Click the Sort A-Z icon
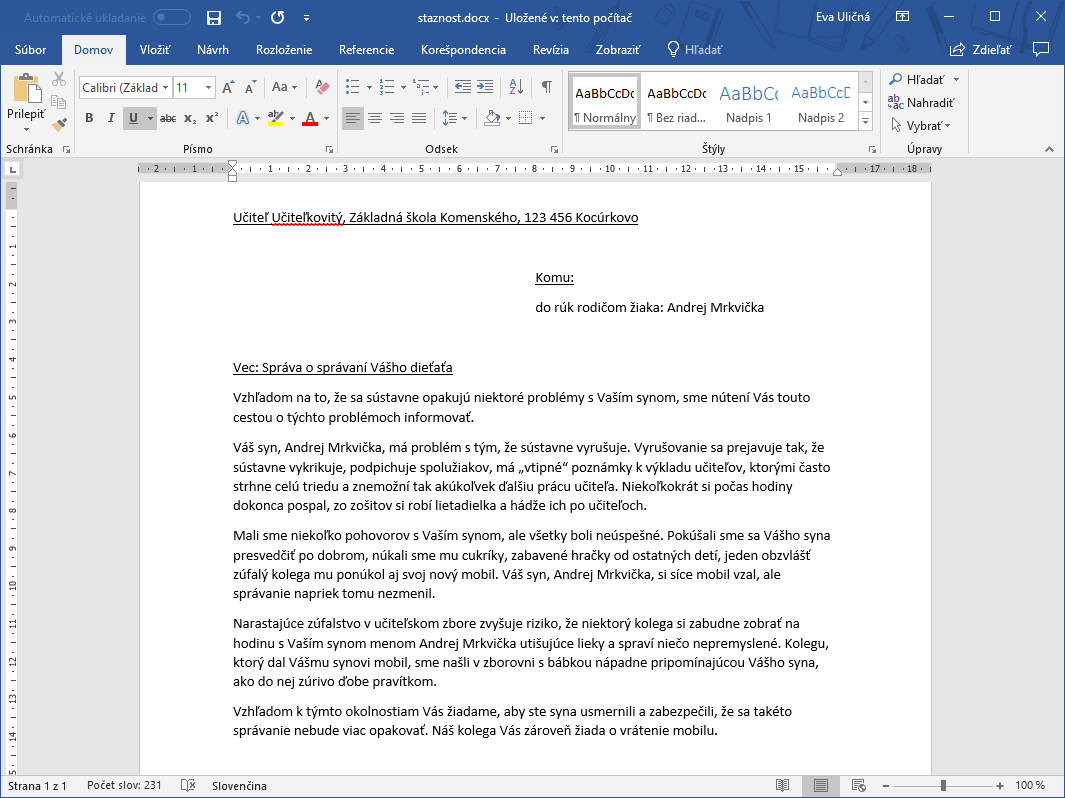The height and width of the screenshot is (798, 1065). coord(518,87)
